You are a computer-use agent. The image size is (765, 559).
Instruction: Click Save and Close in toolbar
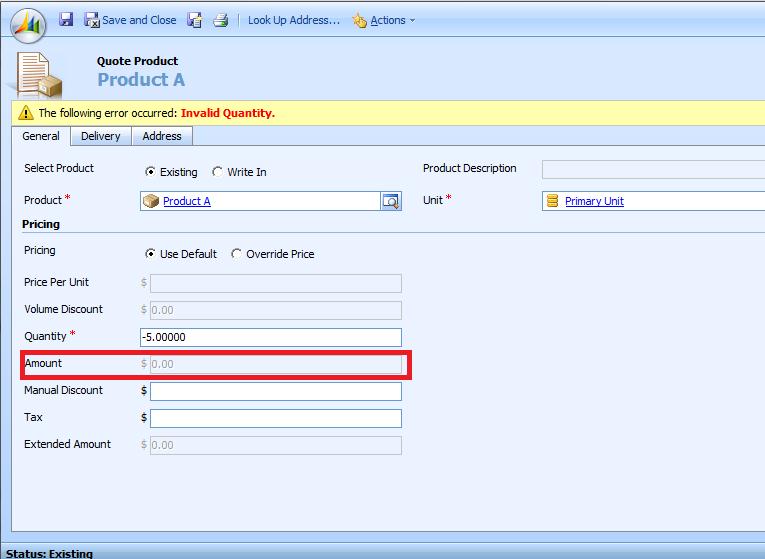(130, 20)
